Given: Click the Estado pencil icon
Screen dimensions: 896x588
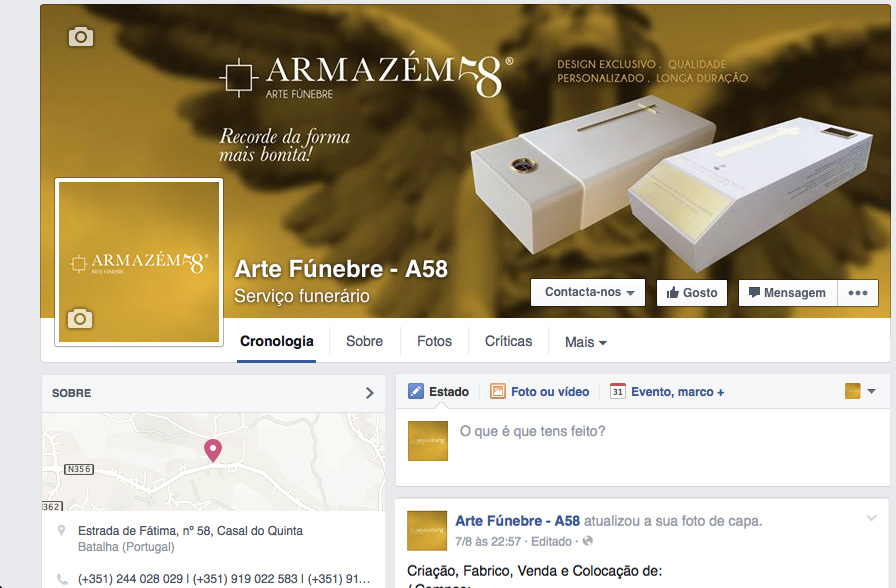Looking at the screenshot, I should [415, 391].
